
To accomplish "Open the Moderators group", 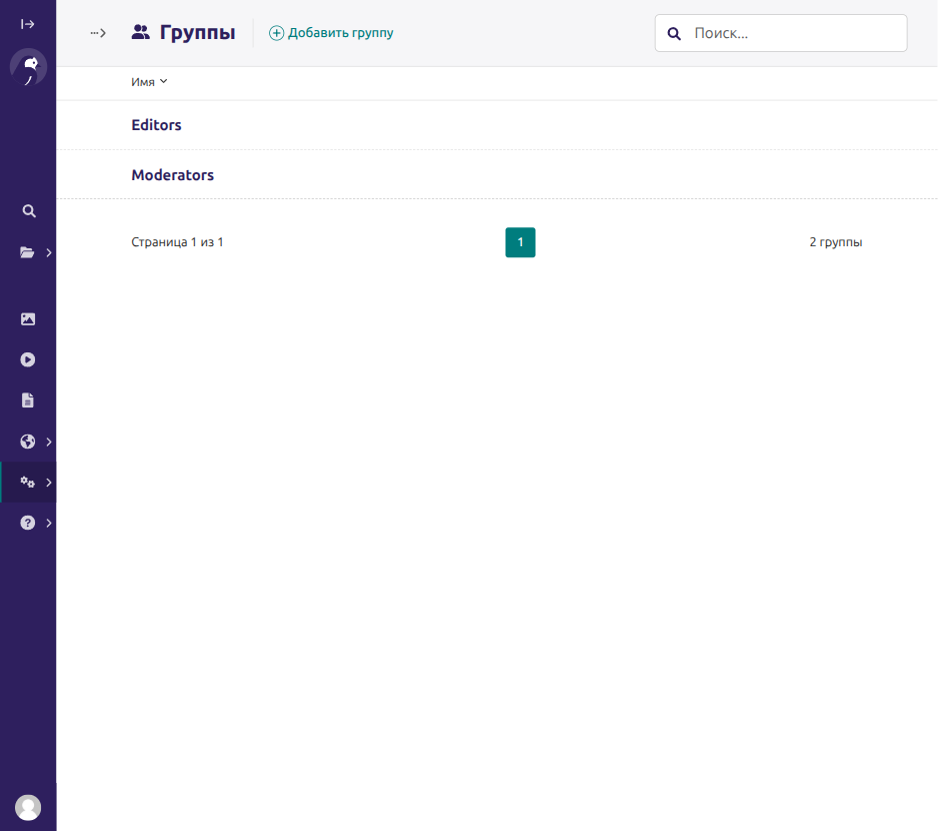I will coord(172,175).
